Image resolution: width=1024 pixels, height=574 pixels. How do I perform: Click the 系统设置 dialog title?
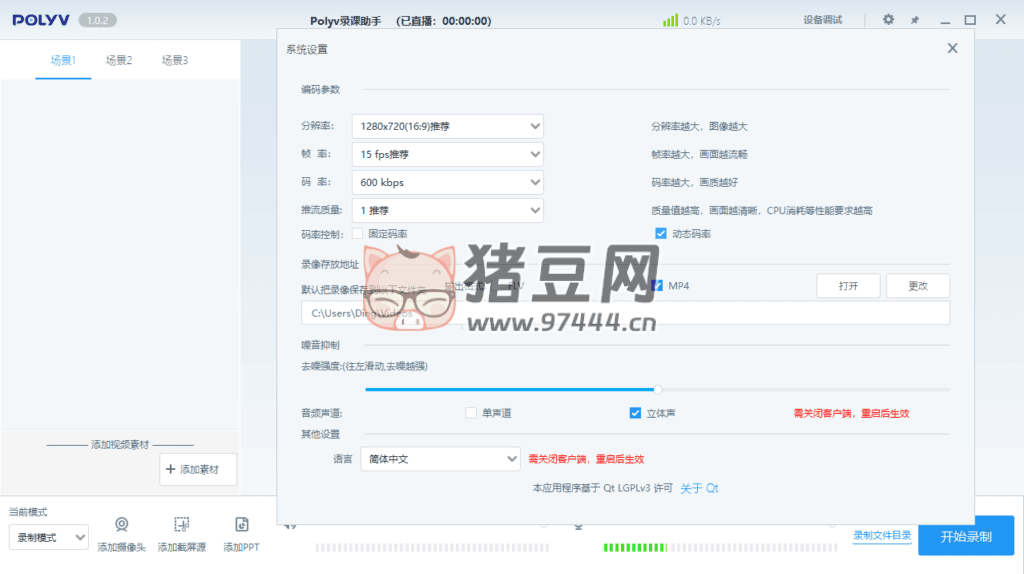306,50
